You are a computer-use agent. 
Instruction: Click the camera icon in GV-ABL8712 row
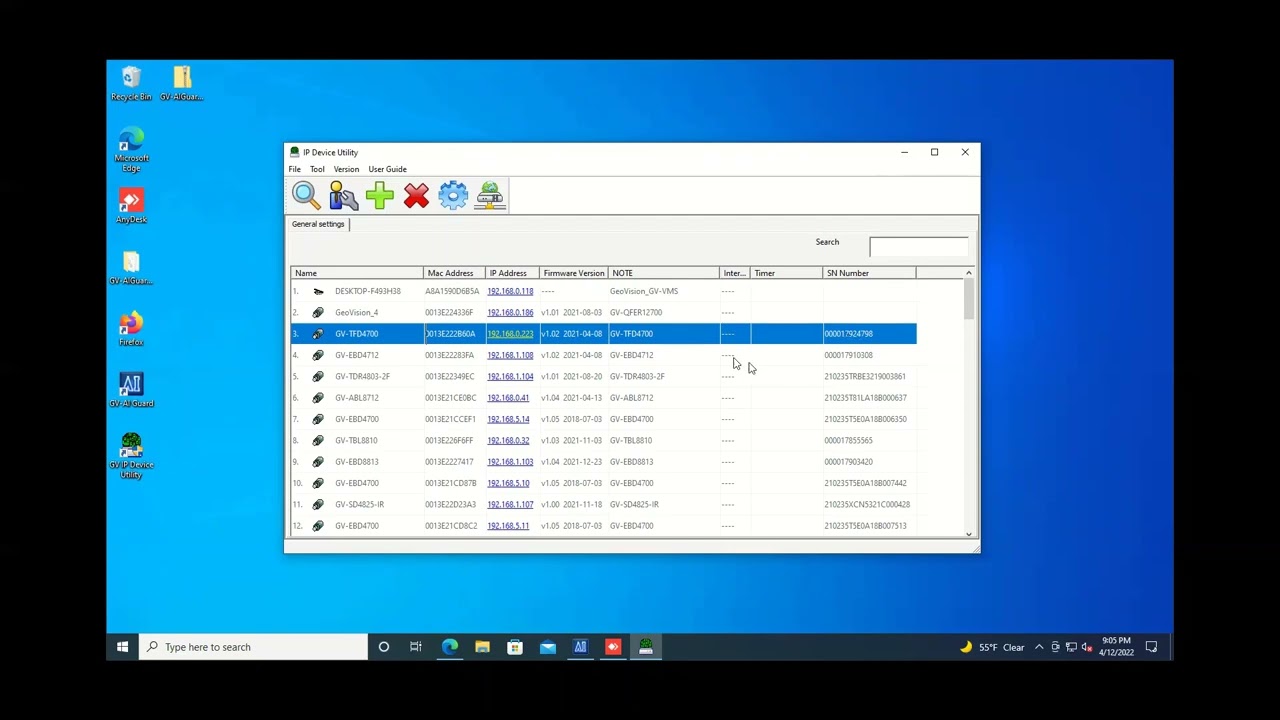[318, 398]
